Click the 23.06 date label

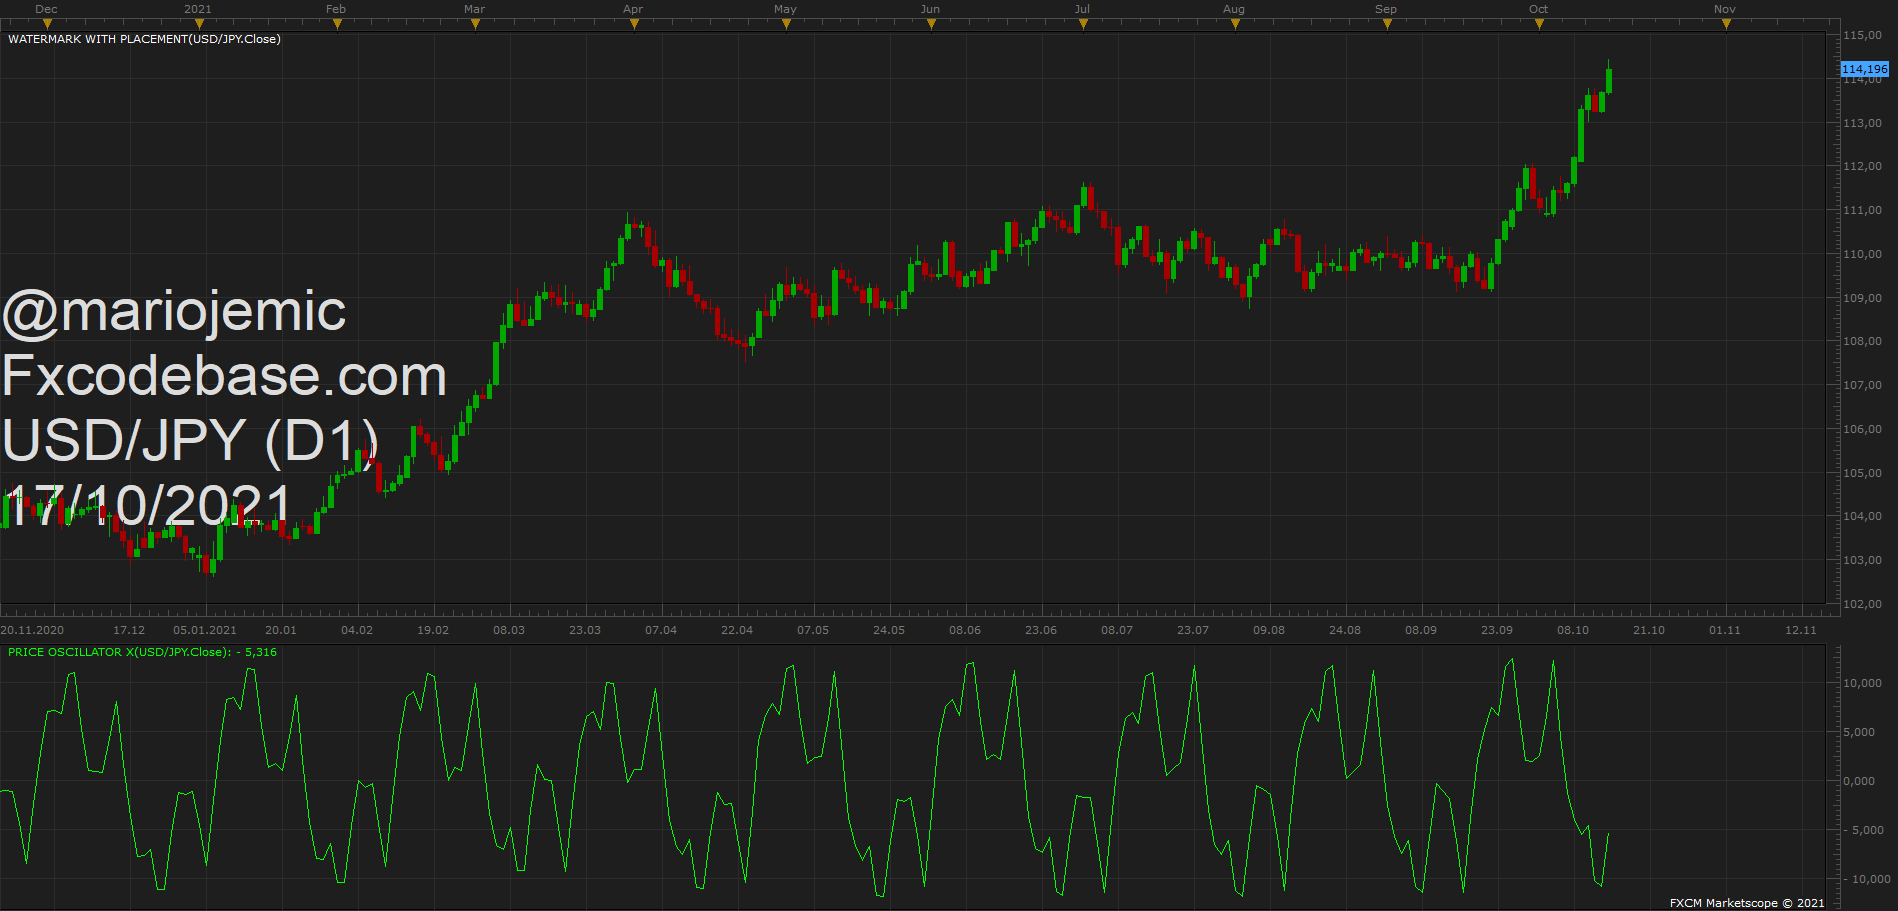pyautogui.click(x=1041, y=630)
